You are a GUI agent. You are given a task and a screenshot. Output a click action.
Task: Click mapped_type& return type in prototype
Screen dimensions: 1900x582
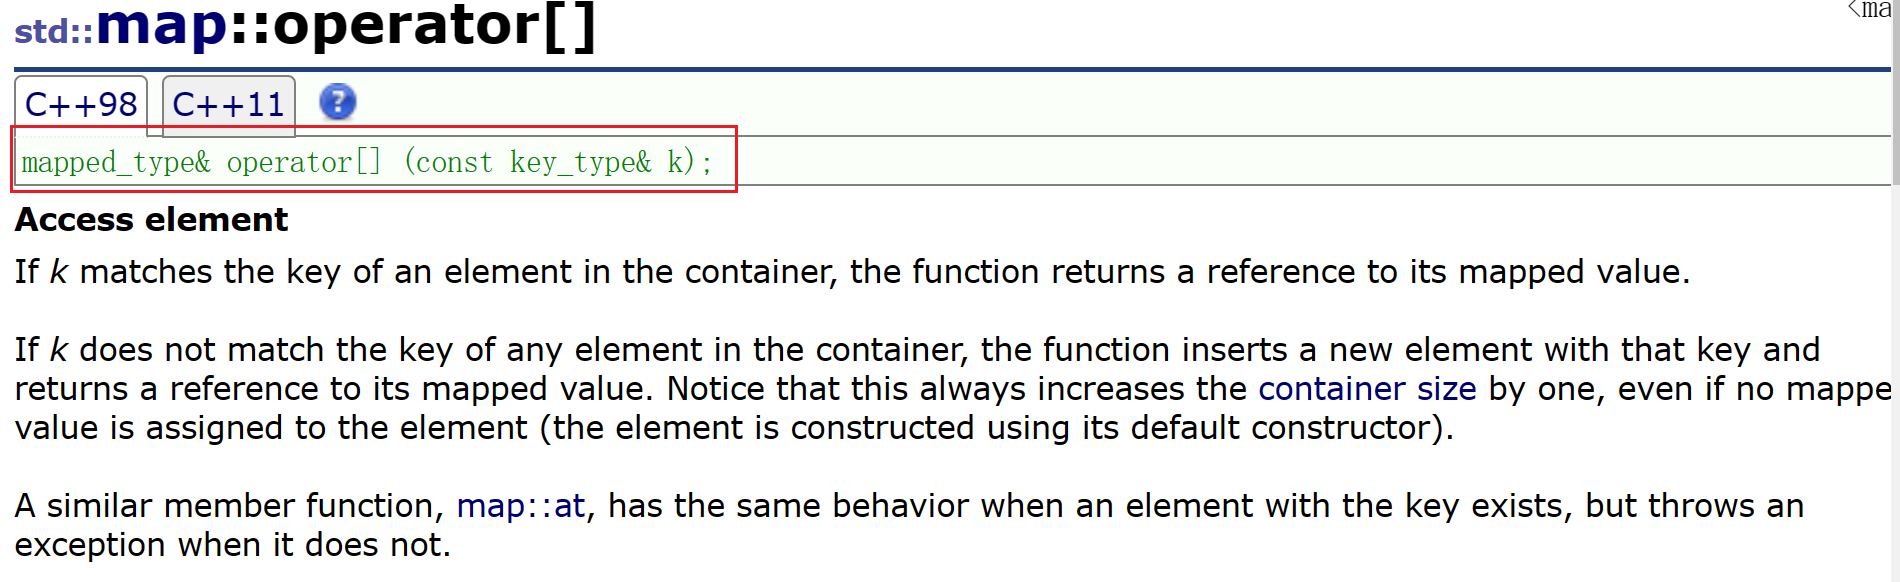pyautogui.click(x=116, y=162)
